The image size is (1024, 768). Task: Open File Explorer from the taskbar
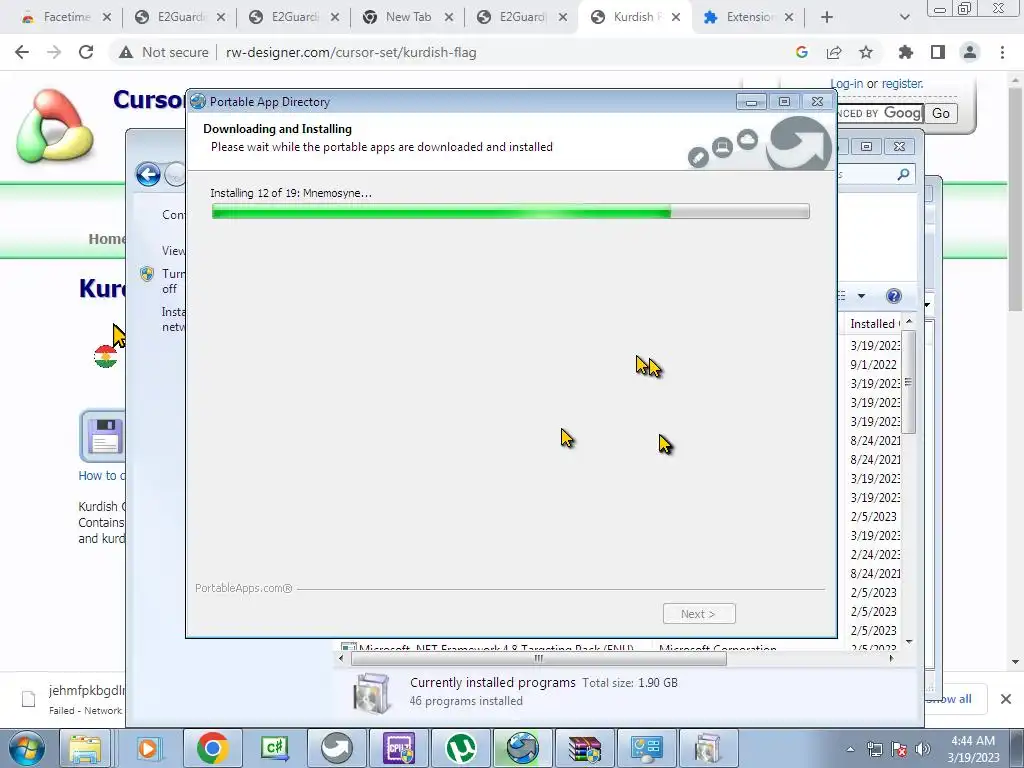(85, 748)
